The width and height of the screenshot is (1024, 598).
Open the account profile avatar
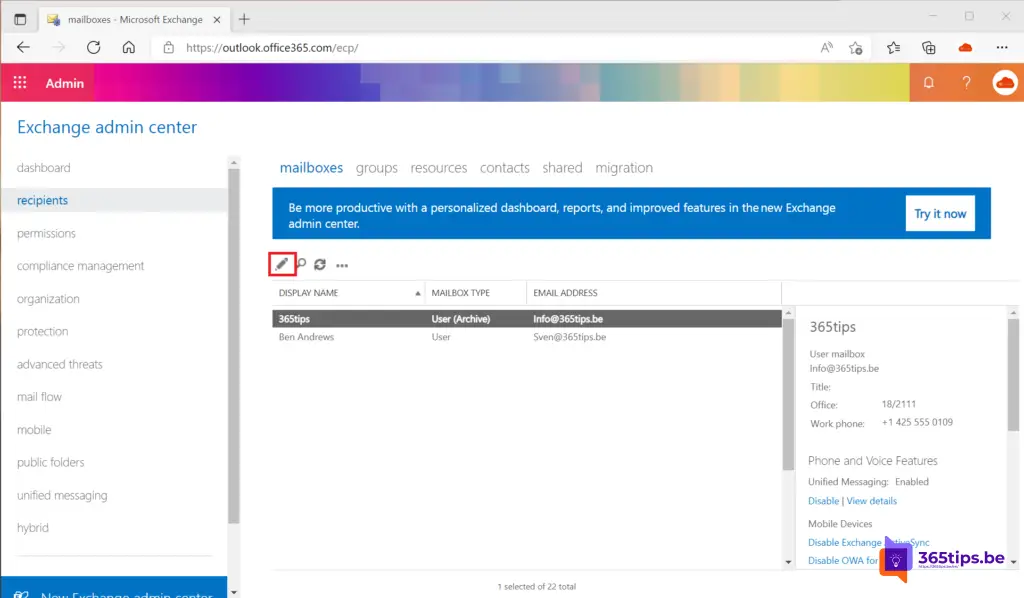1005,83
